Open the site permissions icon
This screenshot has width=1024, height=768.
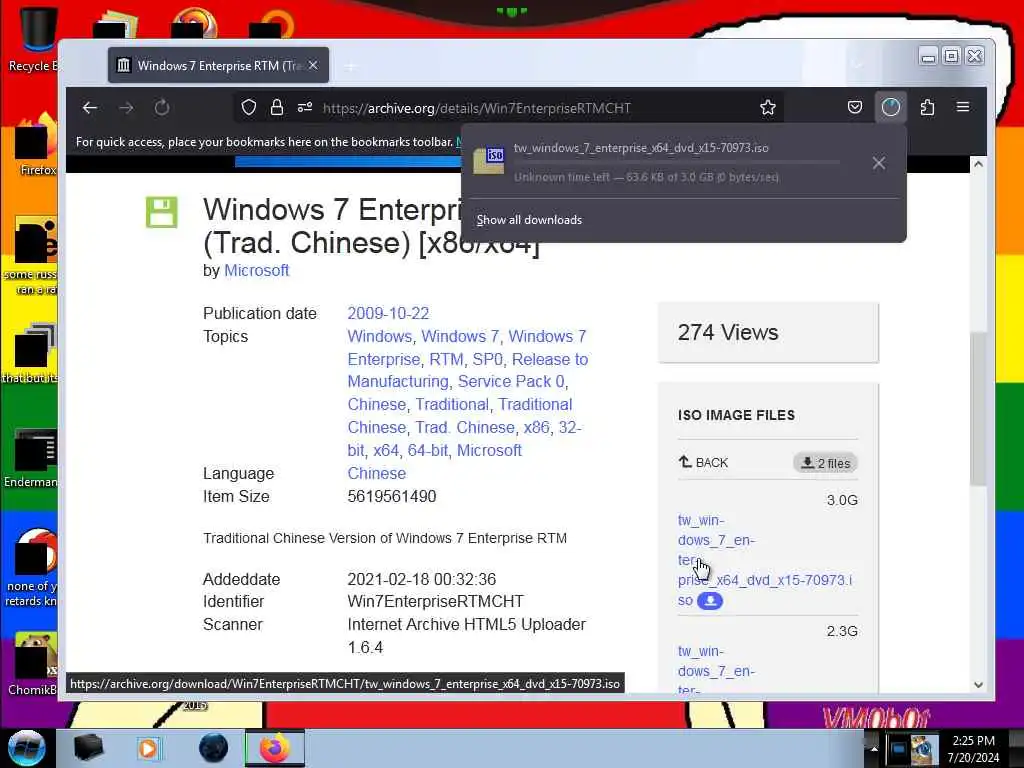[x=305, y=108]
